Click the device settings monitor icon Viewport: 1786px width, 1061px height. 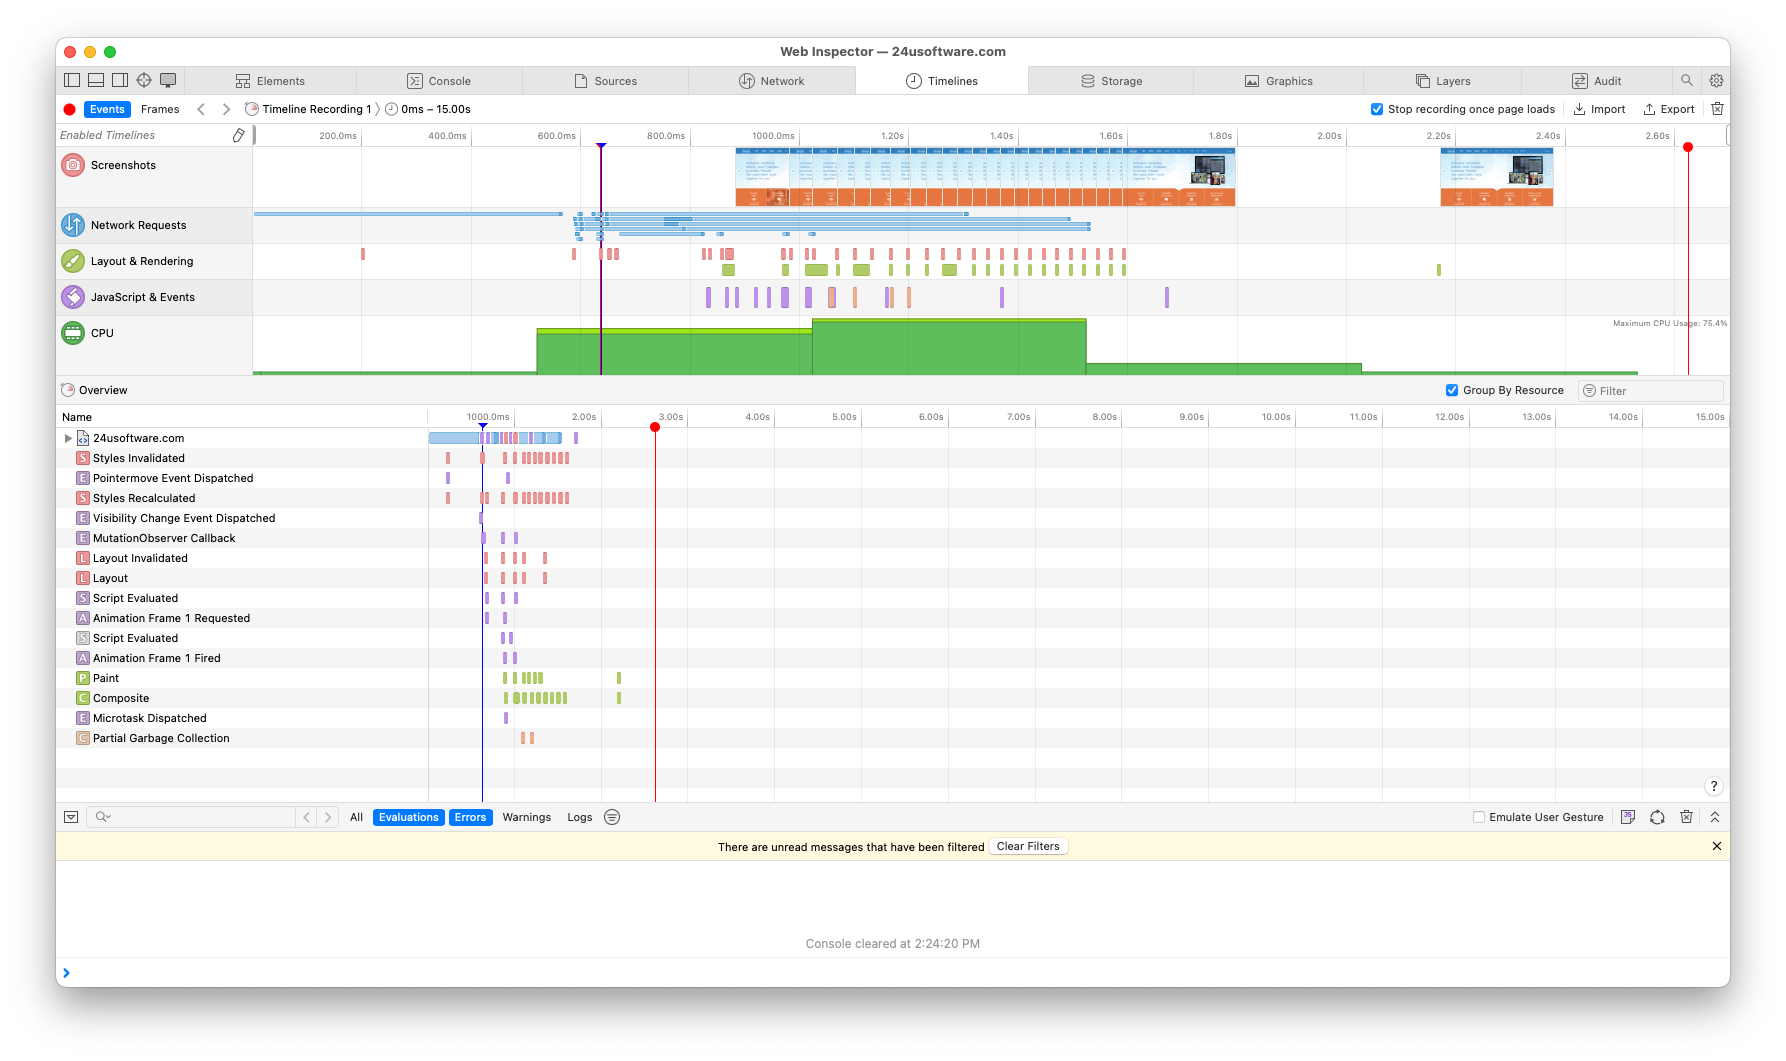tap(168, 81)
